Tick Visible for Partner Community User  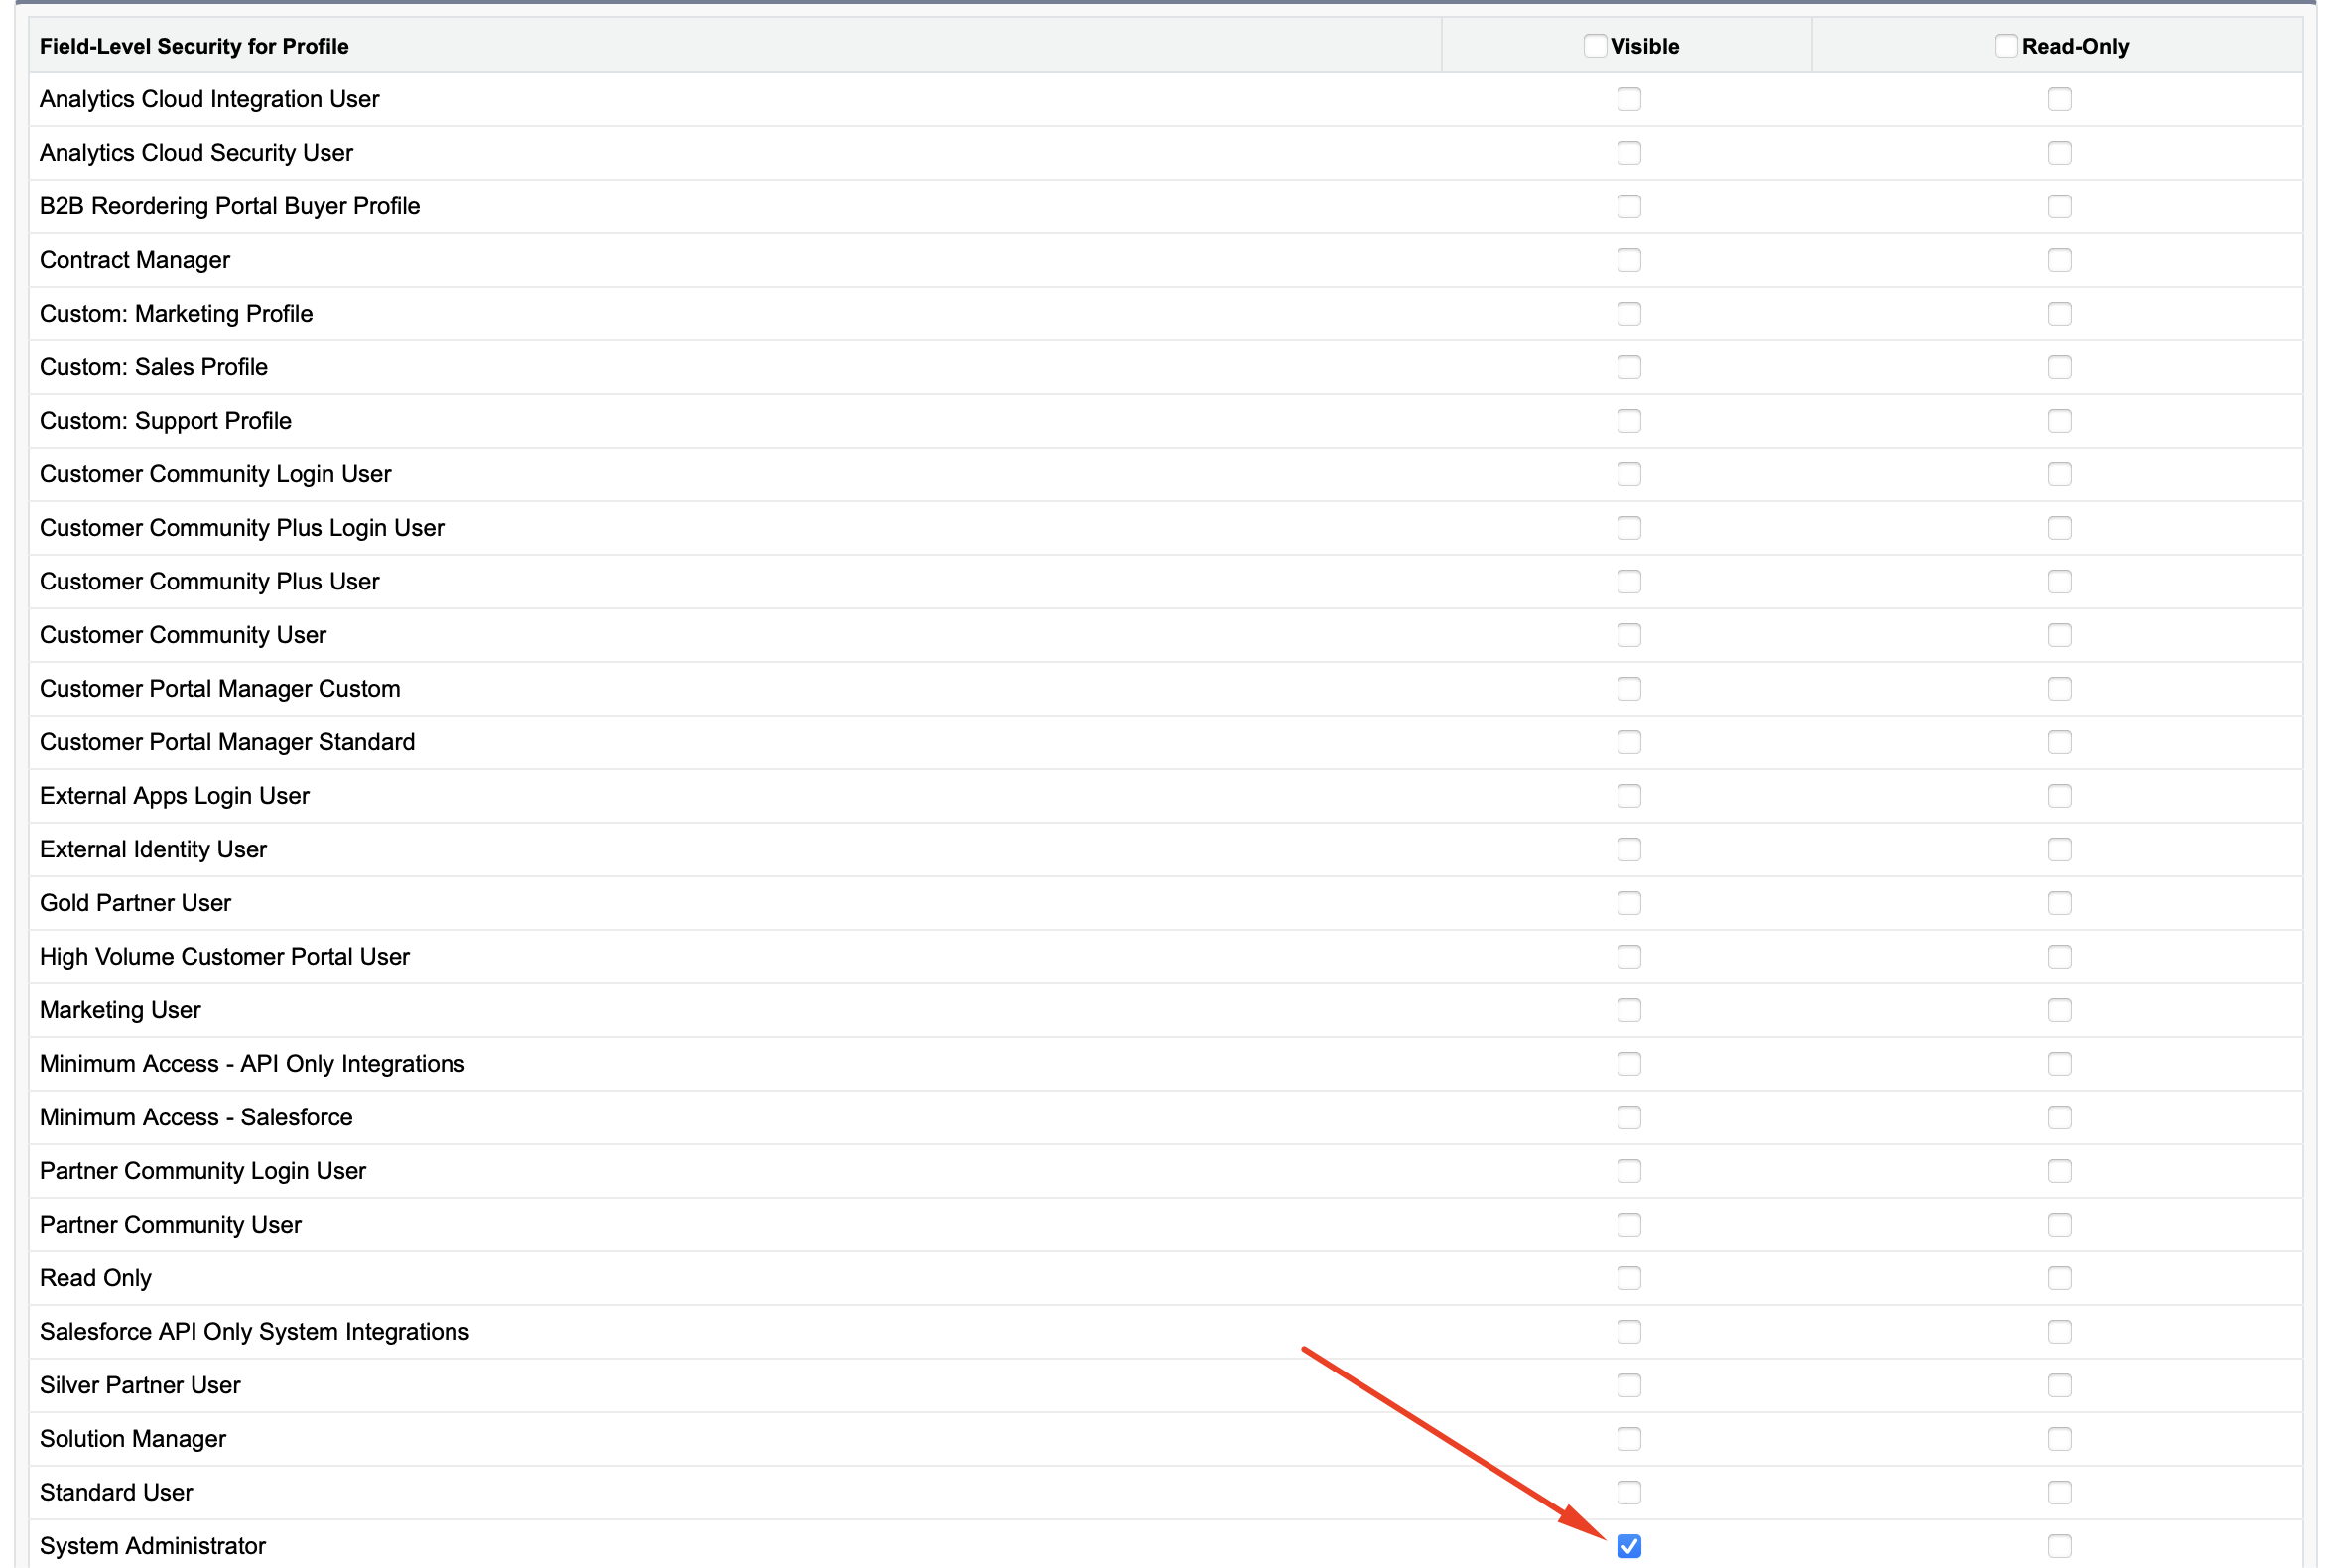pyautogui.click(x=1629, y=1224)
